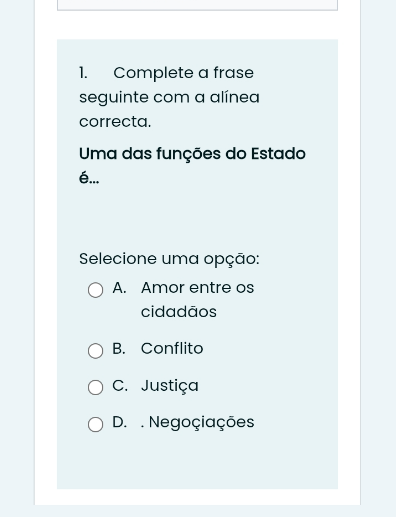
Task: Click the 'Selecione uma opção:' prompt text
Action: coord(169,259)
